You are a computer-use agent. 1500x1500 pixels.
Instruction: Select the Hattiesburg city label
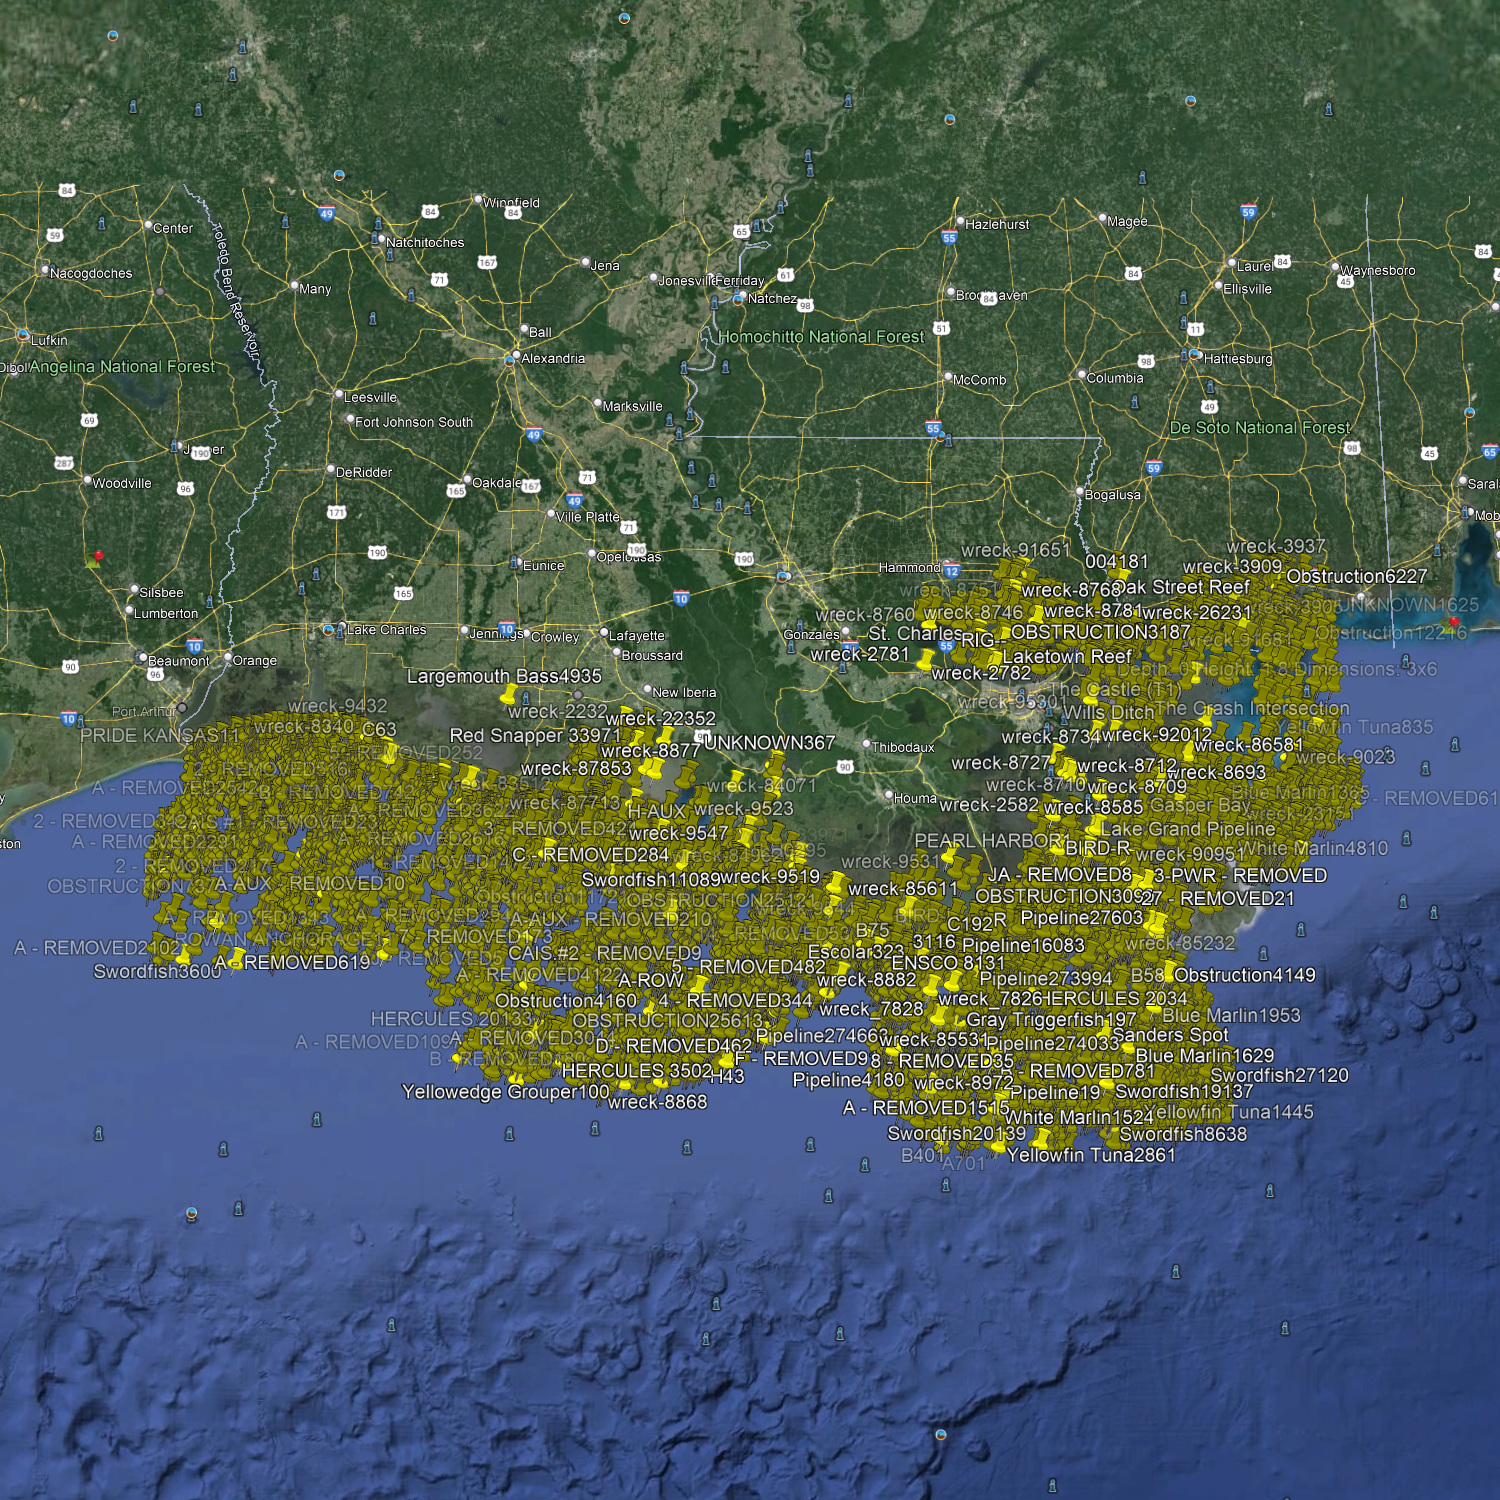[x=1238, y=358]
